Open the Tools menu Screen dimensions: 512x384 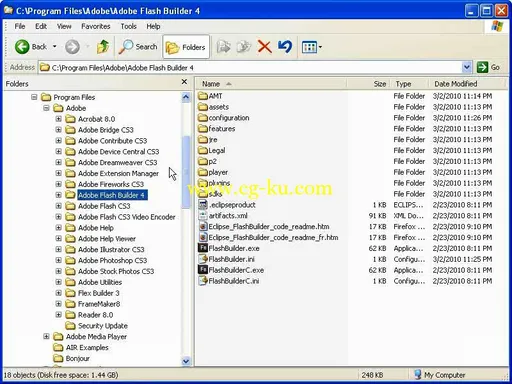(128, 26)
